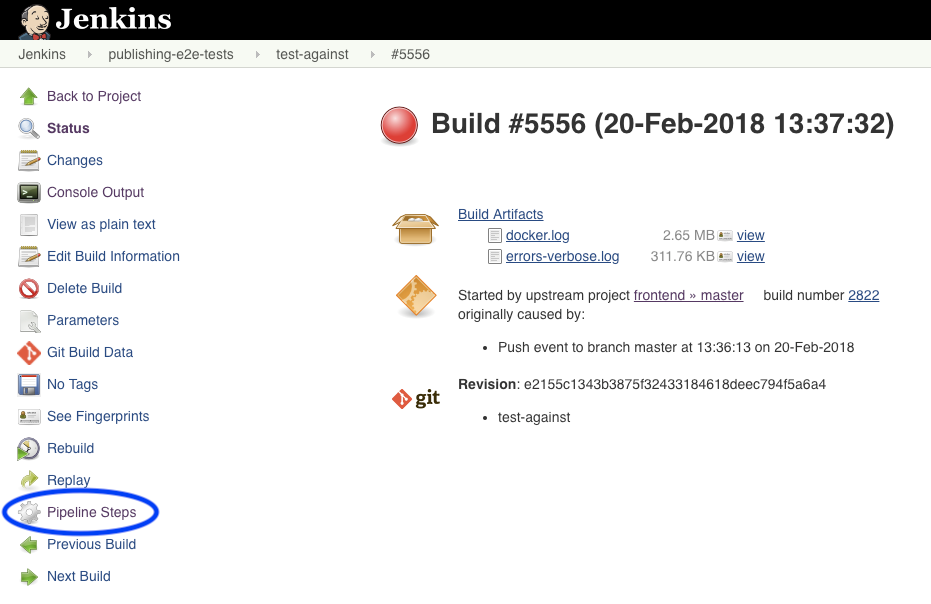Open the Changes link
The width and height of the screenshot is (931, 604).
tap(75, 160)
